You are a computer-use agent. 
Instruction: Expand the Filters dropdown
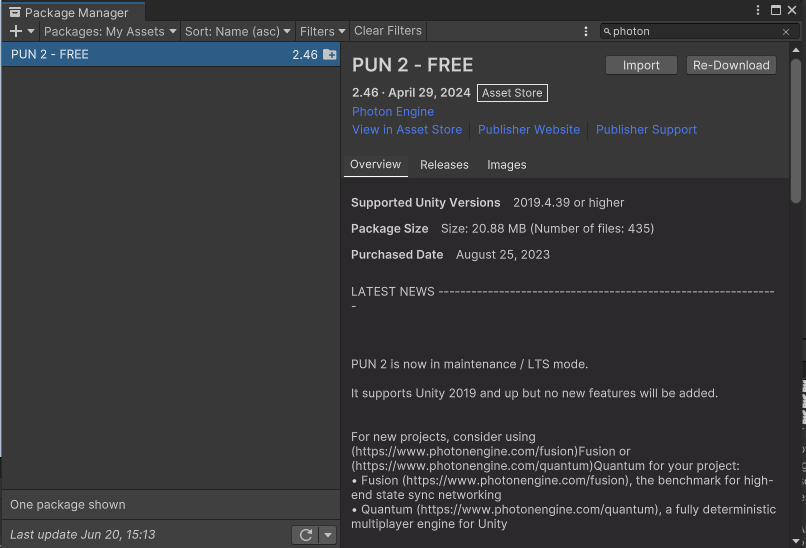(322, 31)
